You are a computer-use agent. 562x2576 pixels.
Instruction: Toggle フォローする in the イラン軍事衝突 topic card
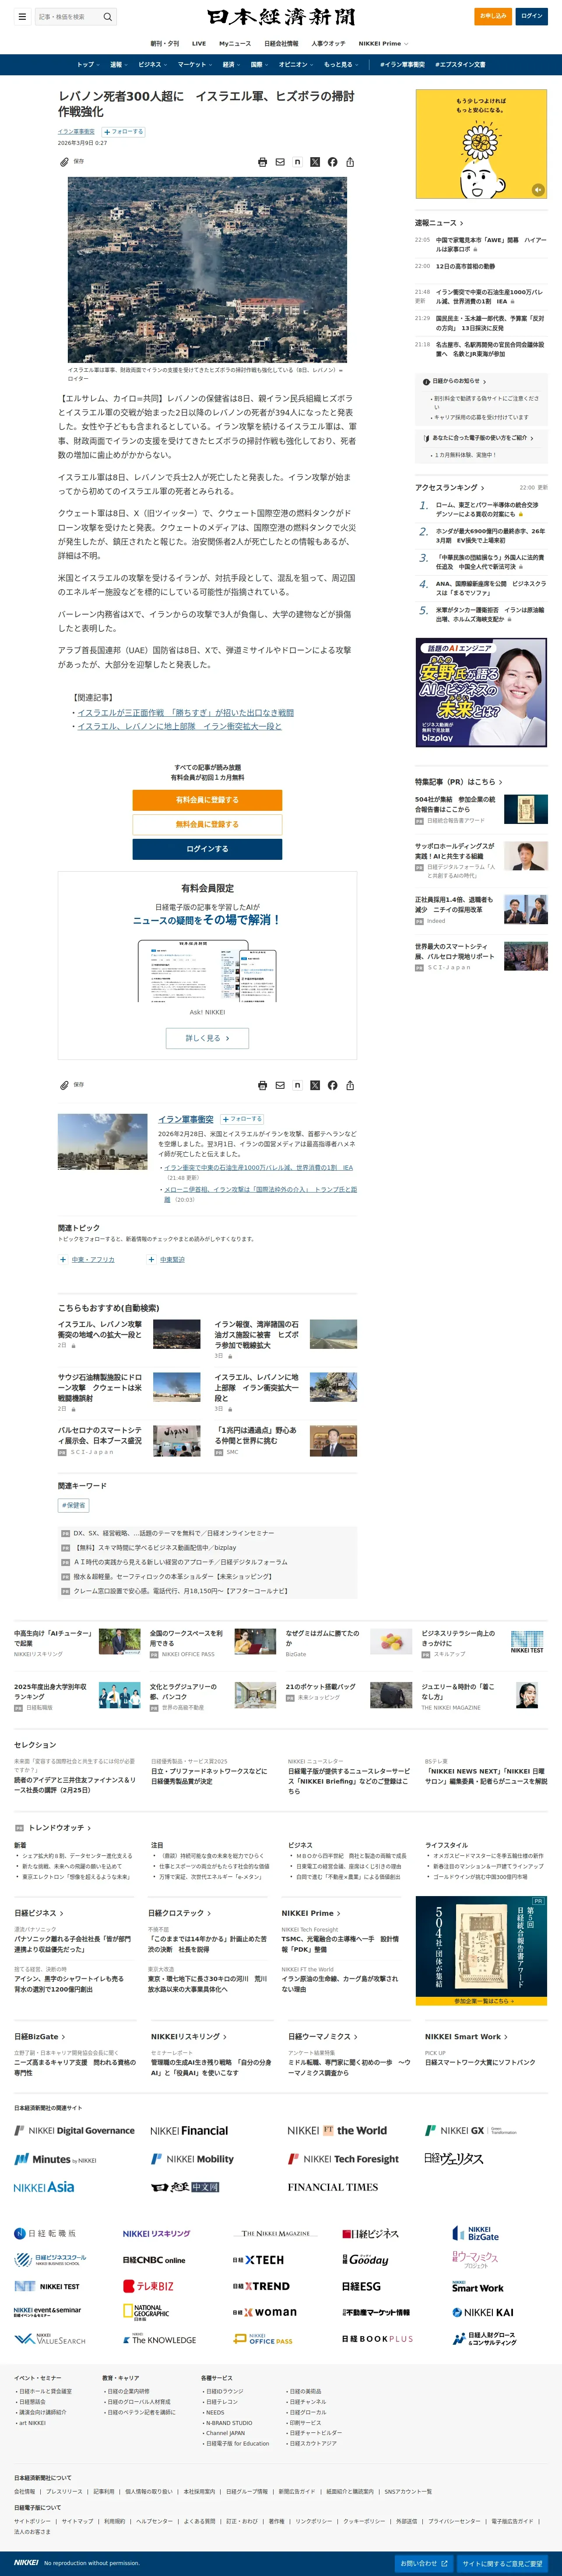click(x=242, y=1119)
